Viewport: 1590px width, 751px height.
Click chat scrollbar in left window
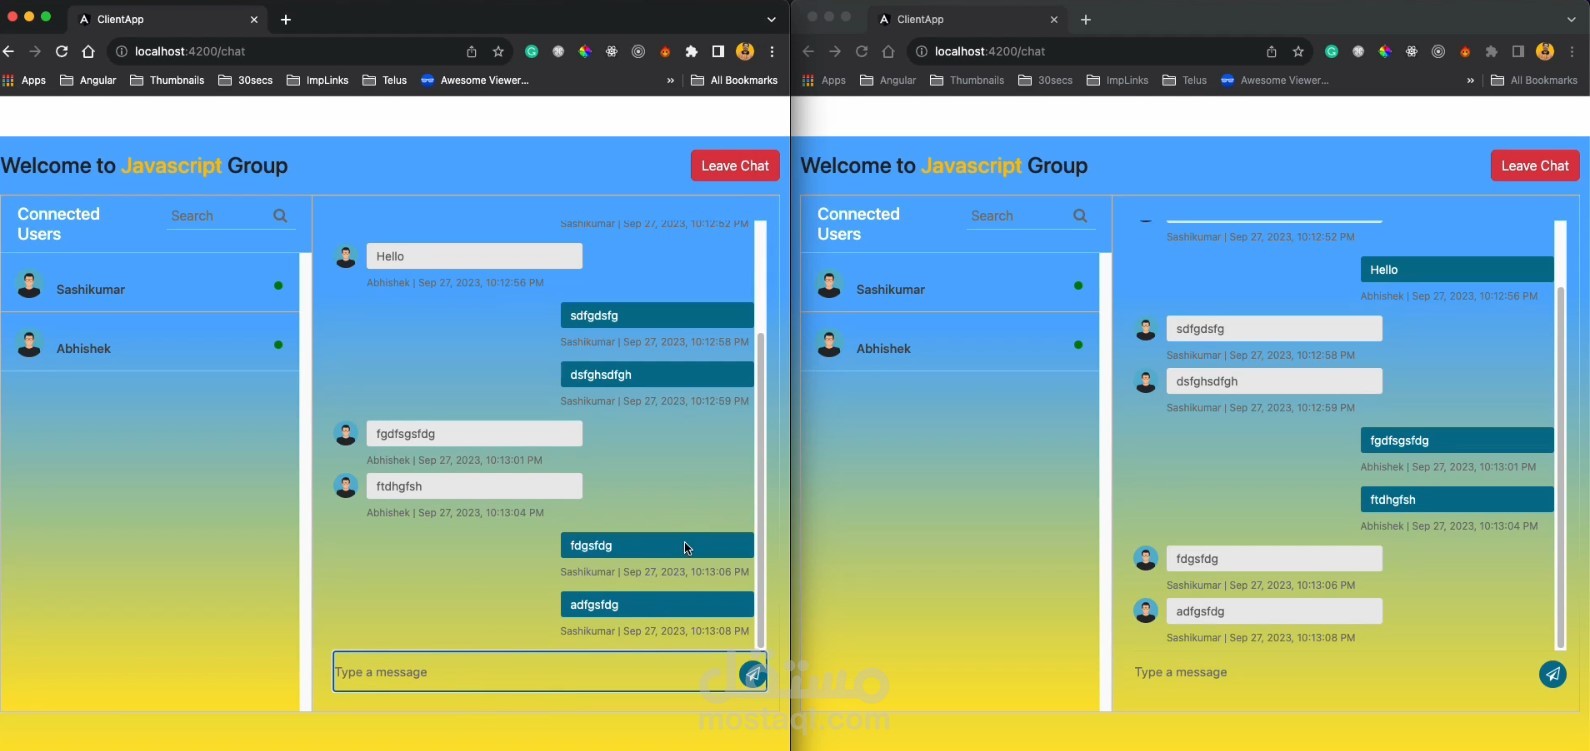760,490
